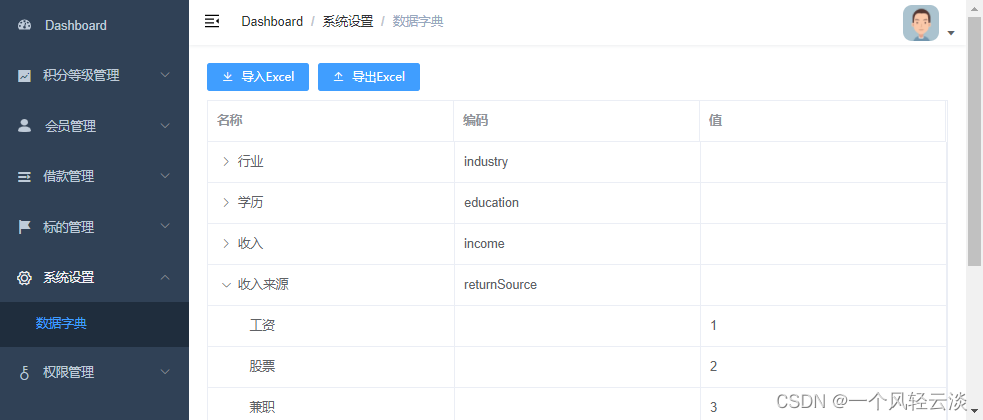This screenshot has height=420, width=983.
Task: Click the list icon beside 借款管理
Action: tap(24, 177)
